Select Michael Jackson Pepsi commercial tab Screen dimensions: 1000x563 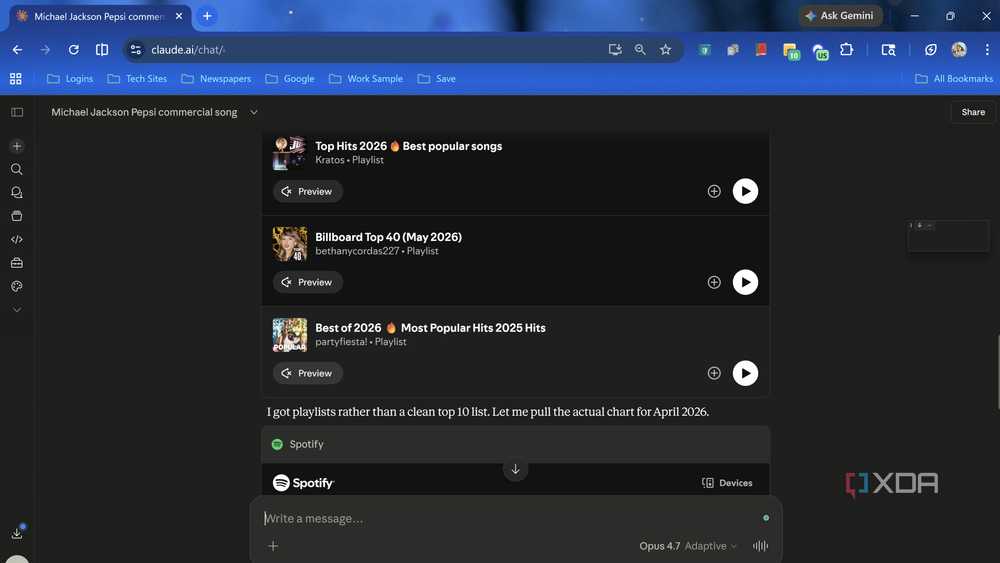tap(99, 16)
